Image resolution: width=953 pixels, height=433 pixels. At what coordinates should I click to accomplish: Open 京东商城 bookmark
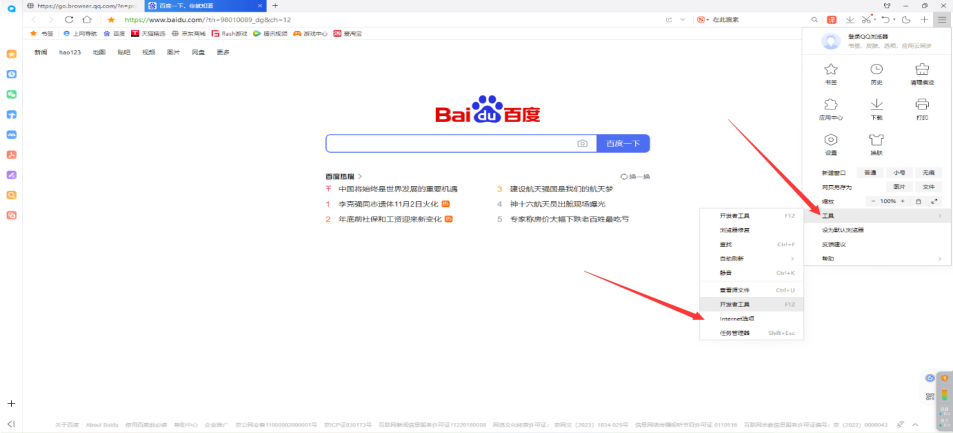click(x=188, y=34)
